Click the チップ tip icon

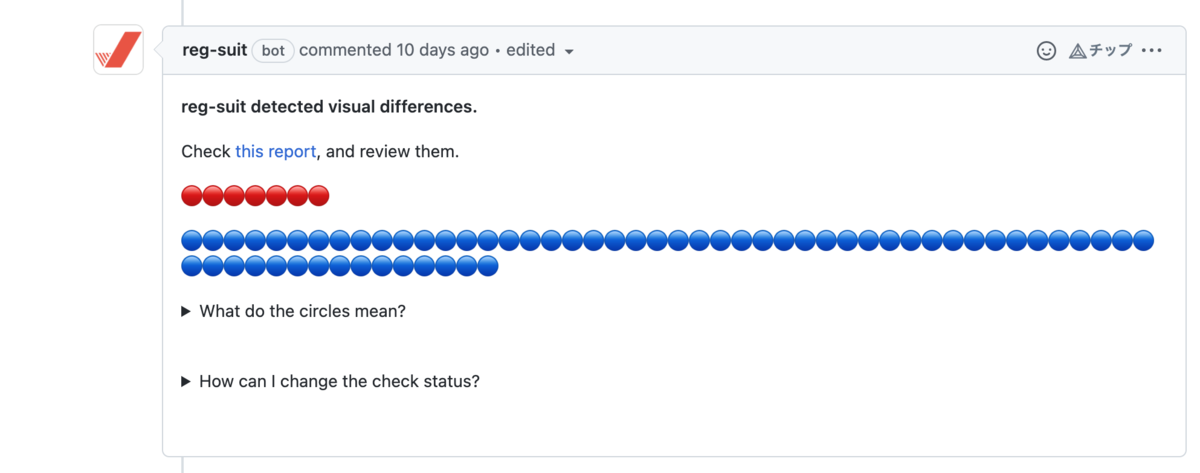(x=1078, y=51)
